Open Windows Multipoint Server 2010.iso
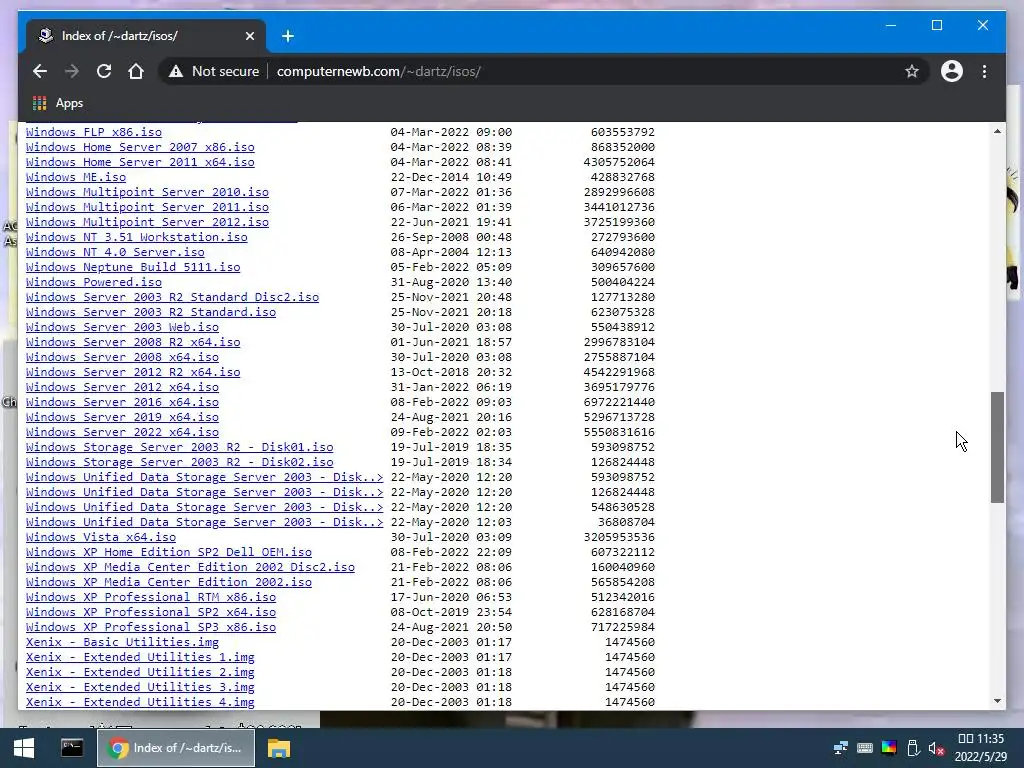The width and height of the screenshot is (1024, 768). (x=147, y=192)
